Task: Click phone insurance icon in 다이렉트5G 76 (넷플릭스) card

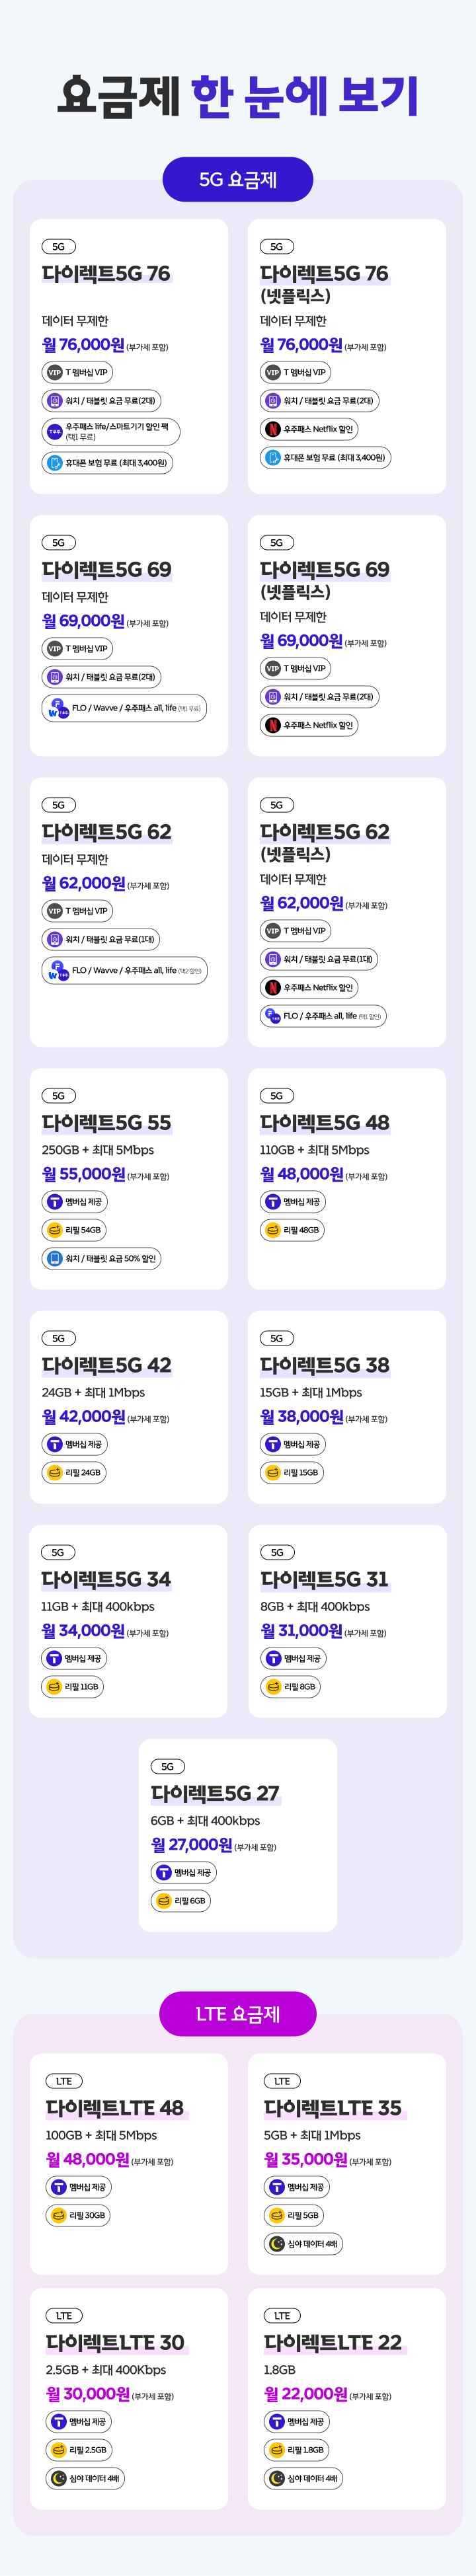Action: tap(273, 457)
